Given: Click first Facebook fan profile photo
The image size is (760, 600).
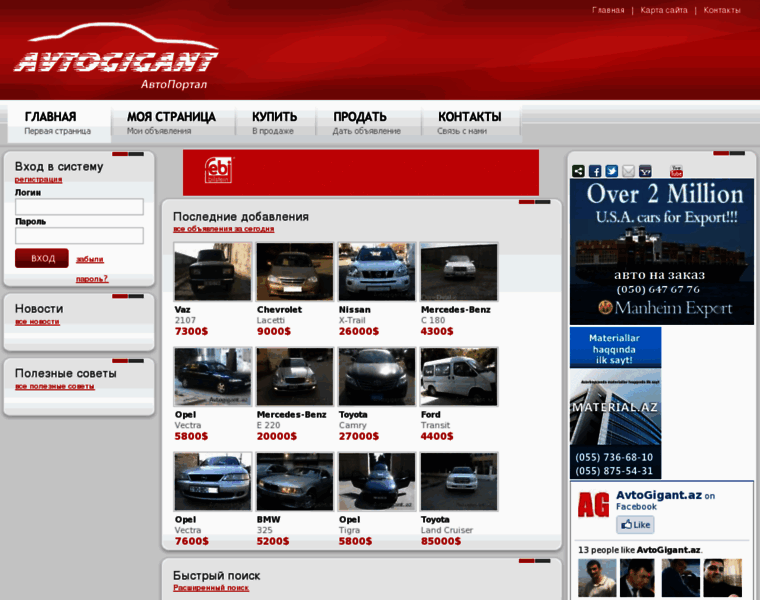Looking at the screenshot, I should pyautogui.click(x=597, y=578).
